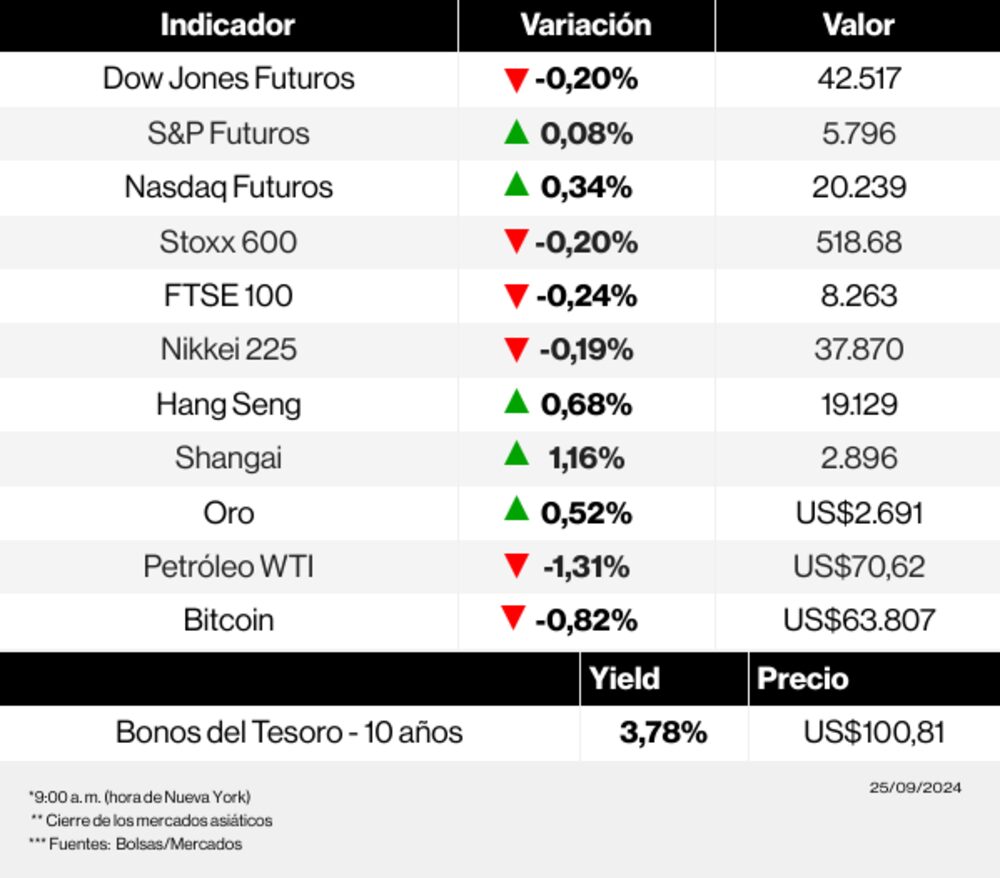Click the green up arrow for Nasdaq Futuros
1000x878 pixels.
click(516, 185)
